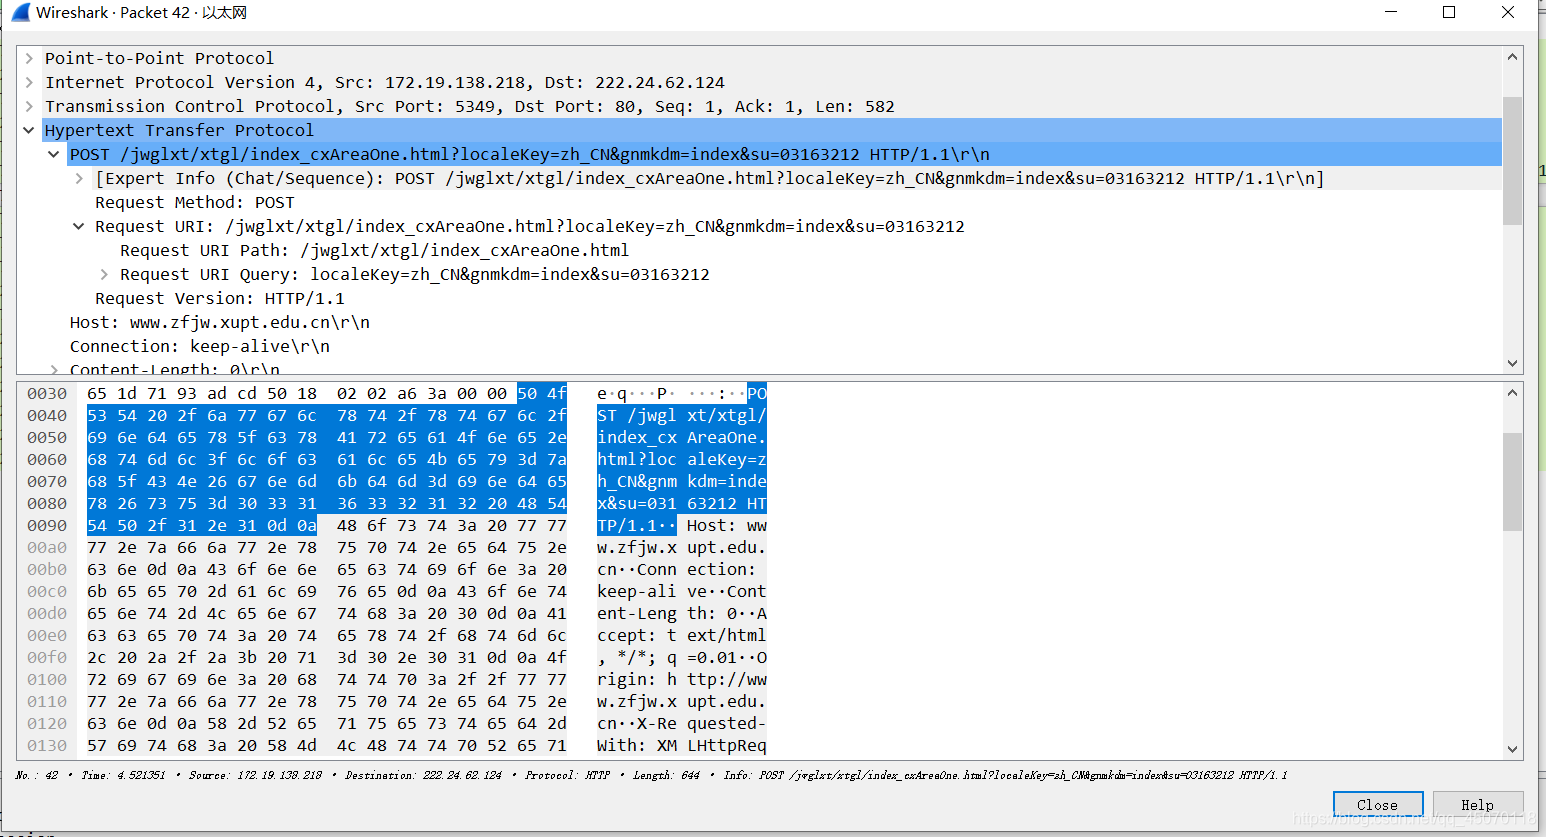Click the Wireshark fin icon in title bar

coord(20,13)
